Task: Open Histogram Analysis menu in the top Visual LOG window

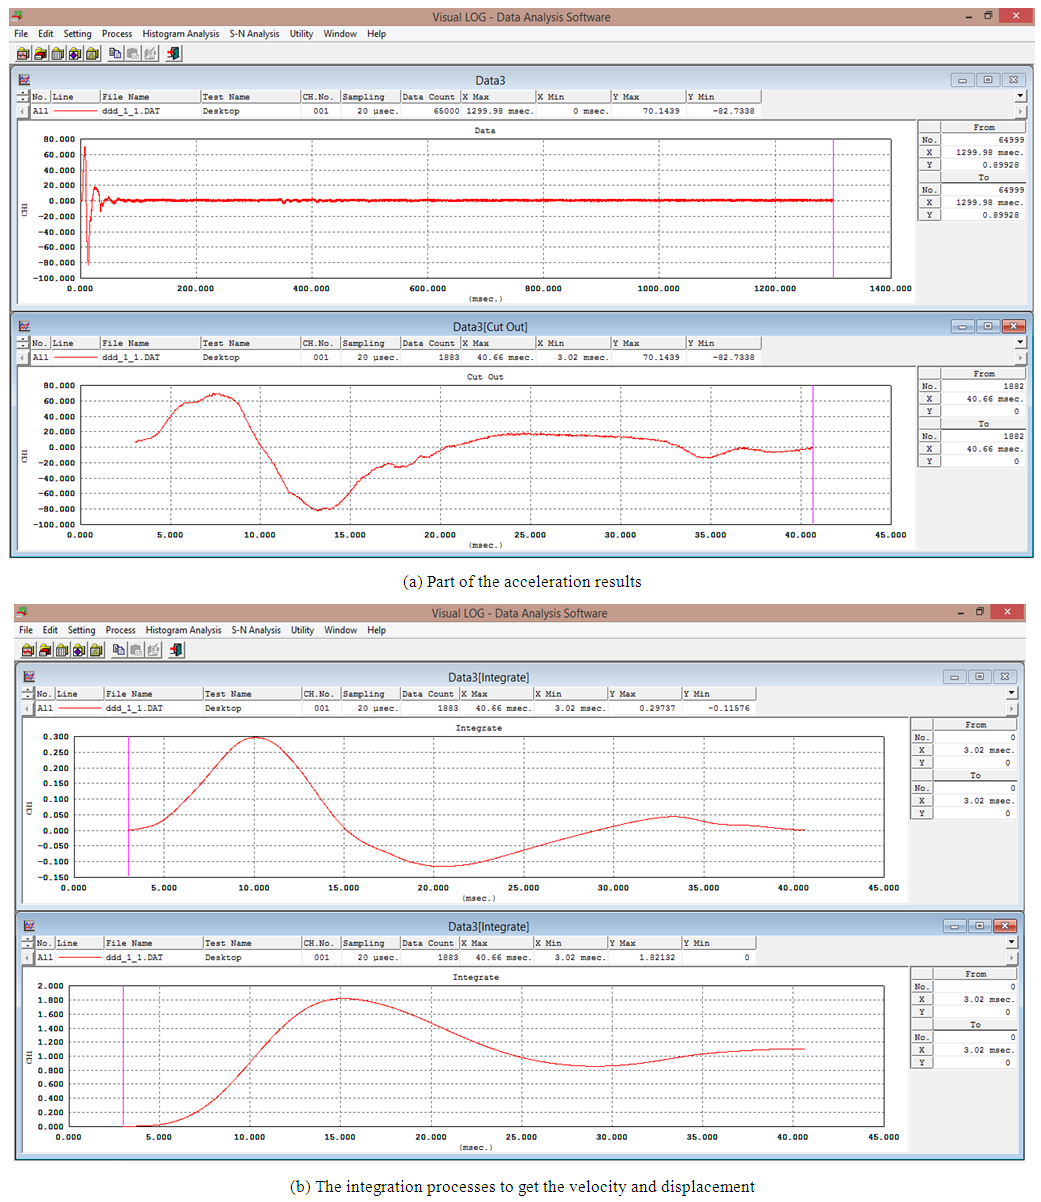Action: pyautogui.click(x=180, y=34)
